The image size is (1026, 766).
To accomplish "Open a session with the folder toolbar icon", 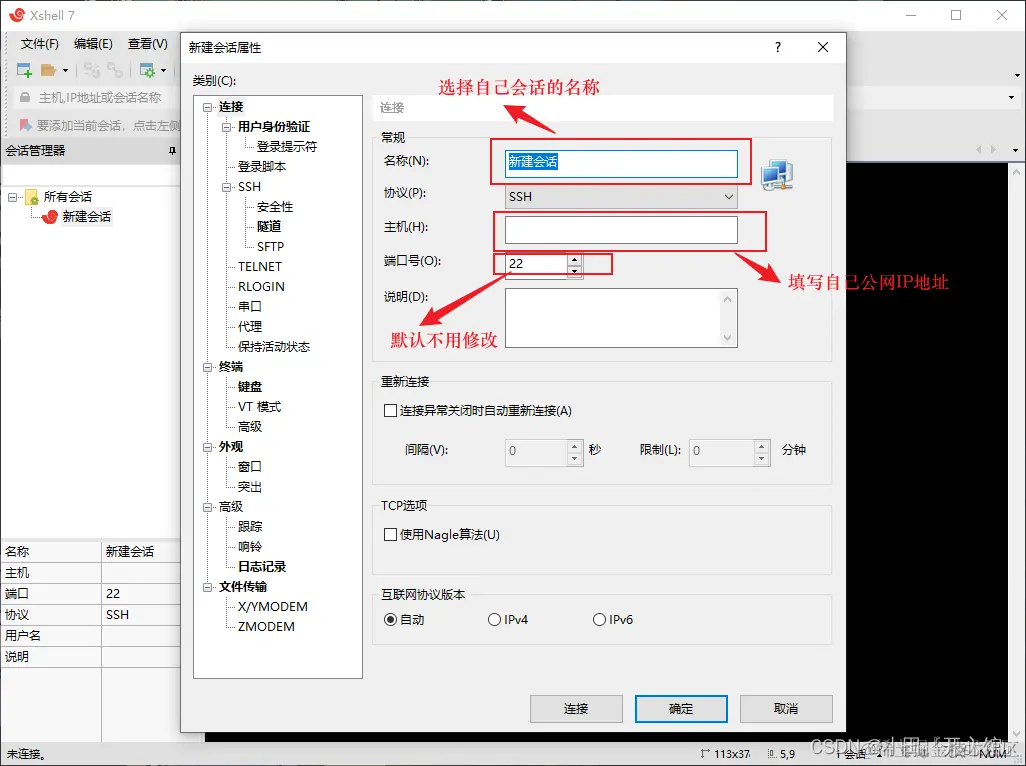I will (47, 70).
